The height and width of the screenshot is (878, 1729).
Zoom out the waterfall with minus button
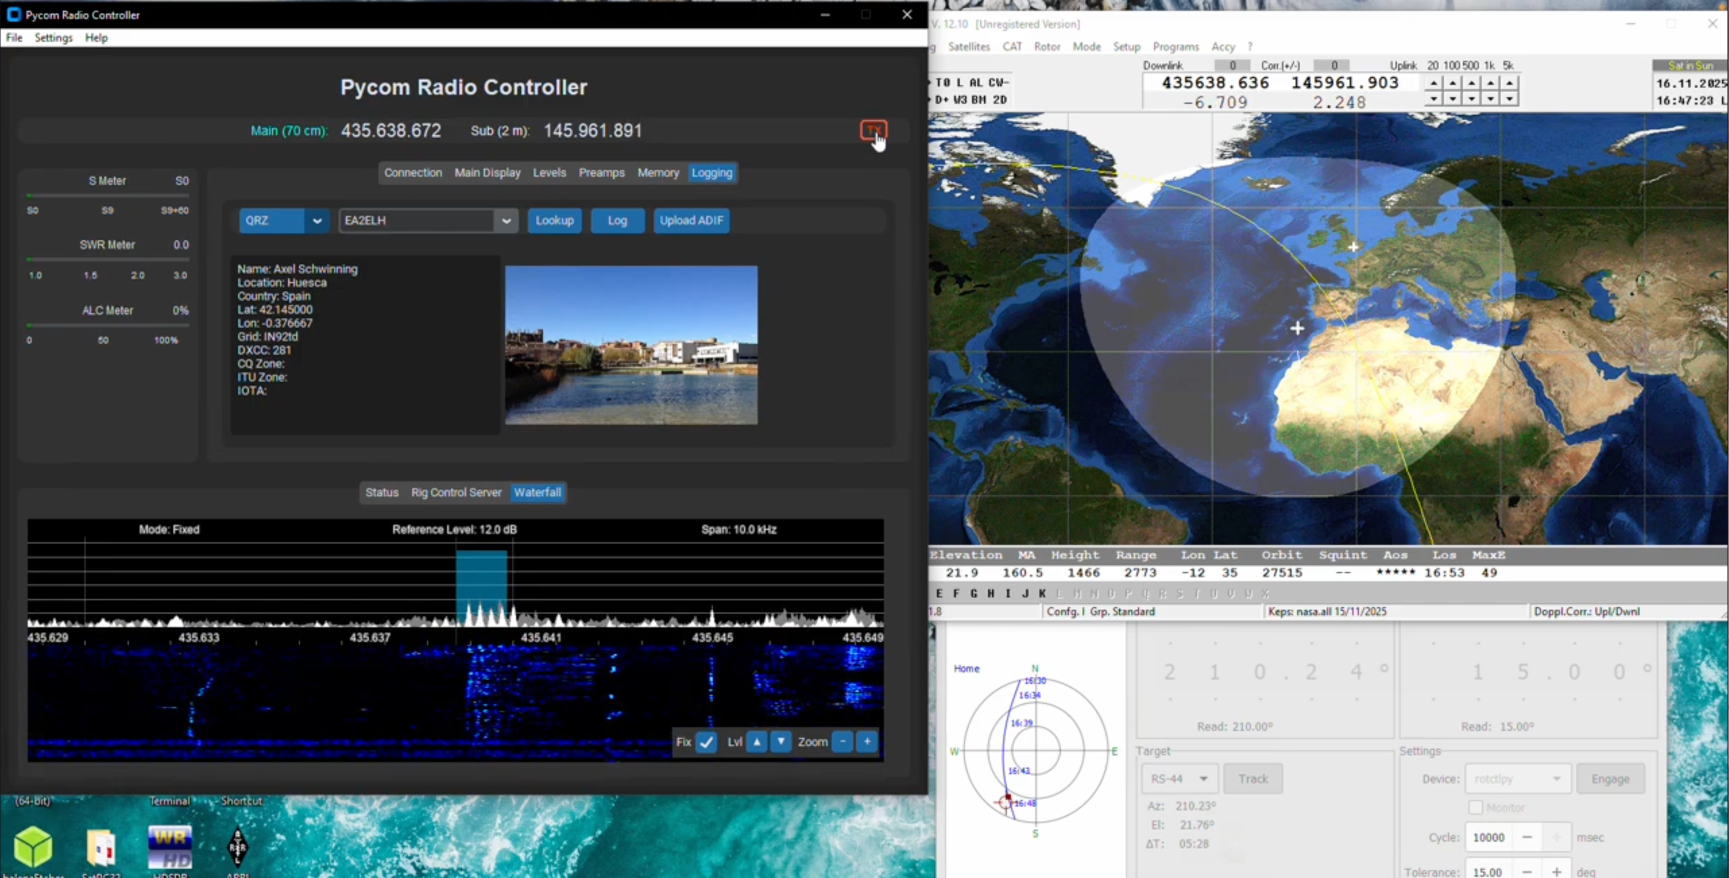843,742
